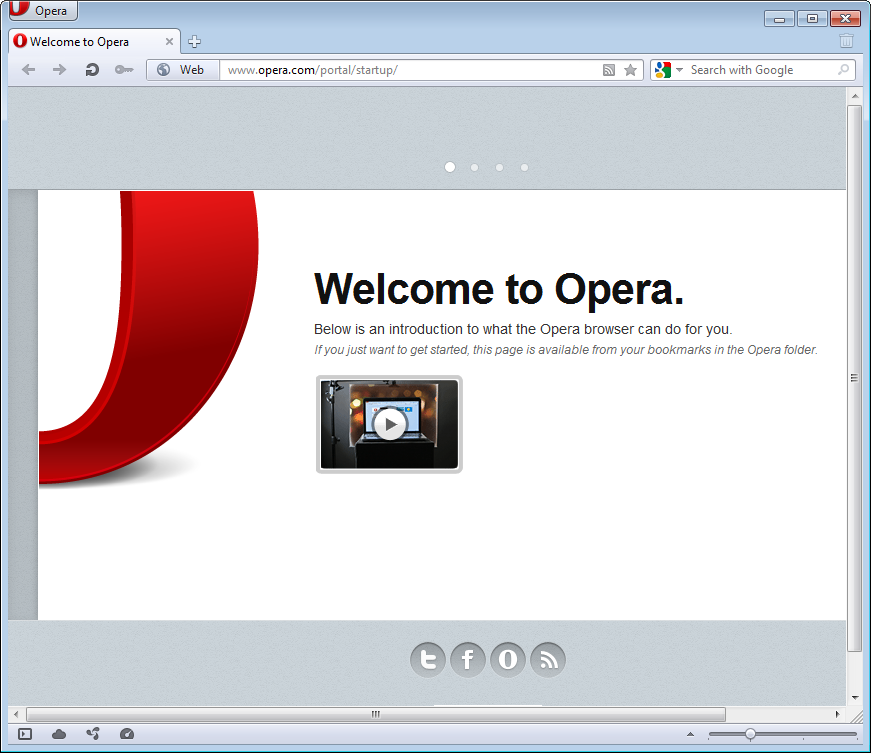
Task: Select the fourth slide indicator dot
Action: [524, 167]
